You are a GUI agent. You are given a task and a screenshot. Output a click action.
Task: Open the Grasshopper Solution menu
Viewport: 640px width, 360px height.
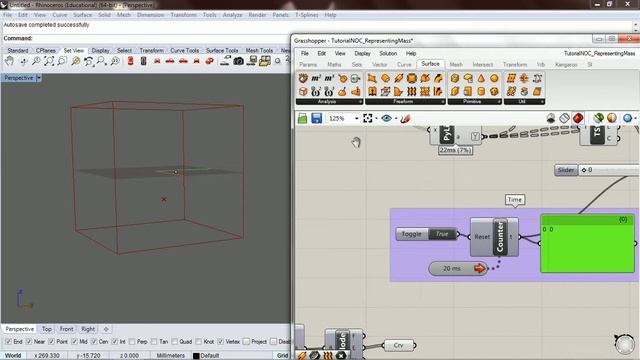[x=388, y=53]
